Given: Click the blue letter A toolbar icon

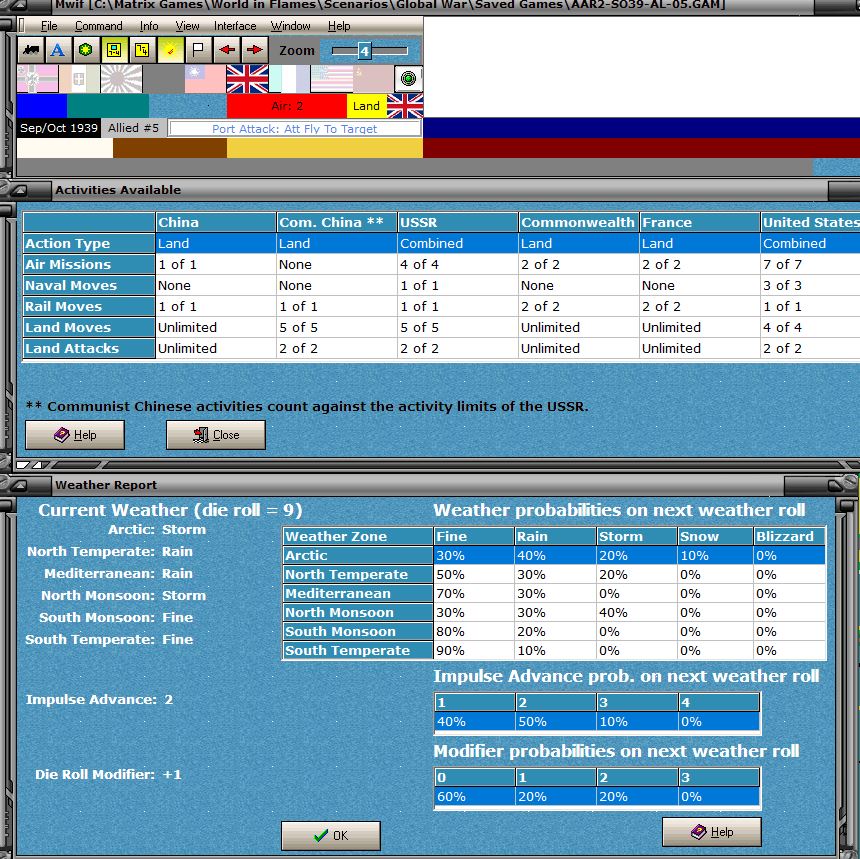Looking at the screenshot, I should pyautogui.click(x=58, y=50).
